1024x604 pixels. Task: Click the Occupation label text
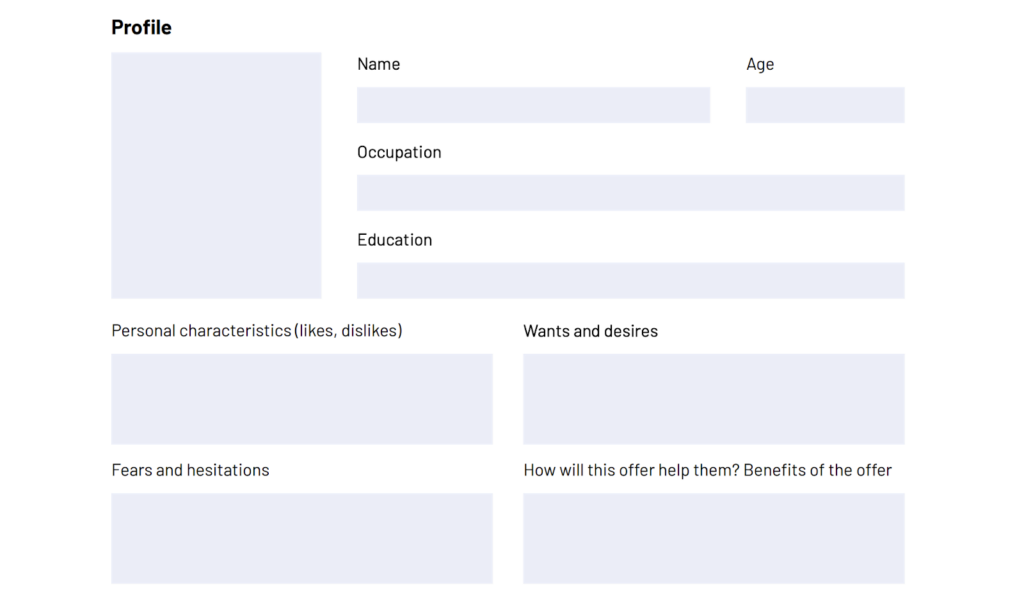click(399, 152)
